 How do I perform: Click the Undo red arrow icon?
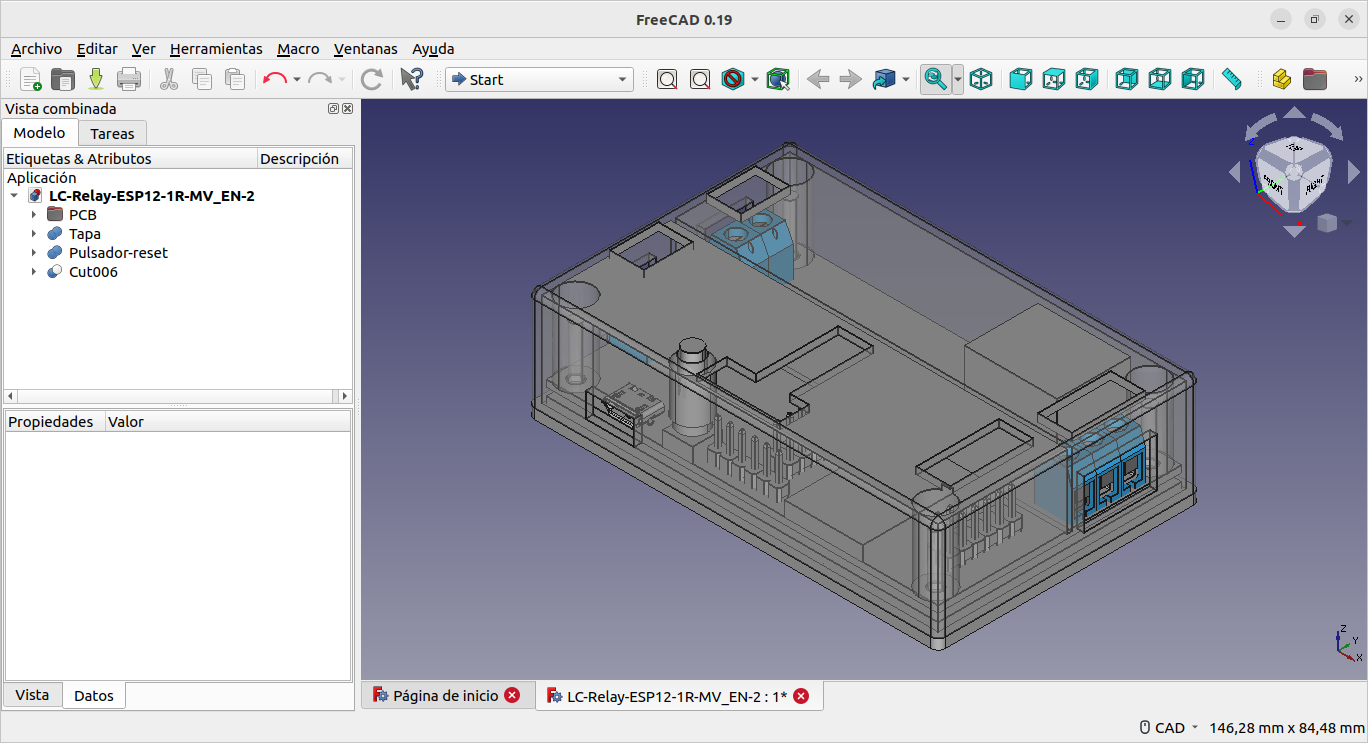point(274,79)
